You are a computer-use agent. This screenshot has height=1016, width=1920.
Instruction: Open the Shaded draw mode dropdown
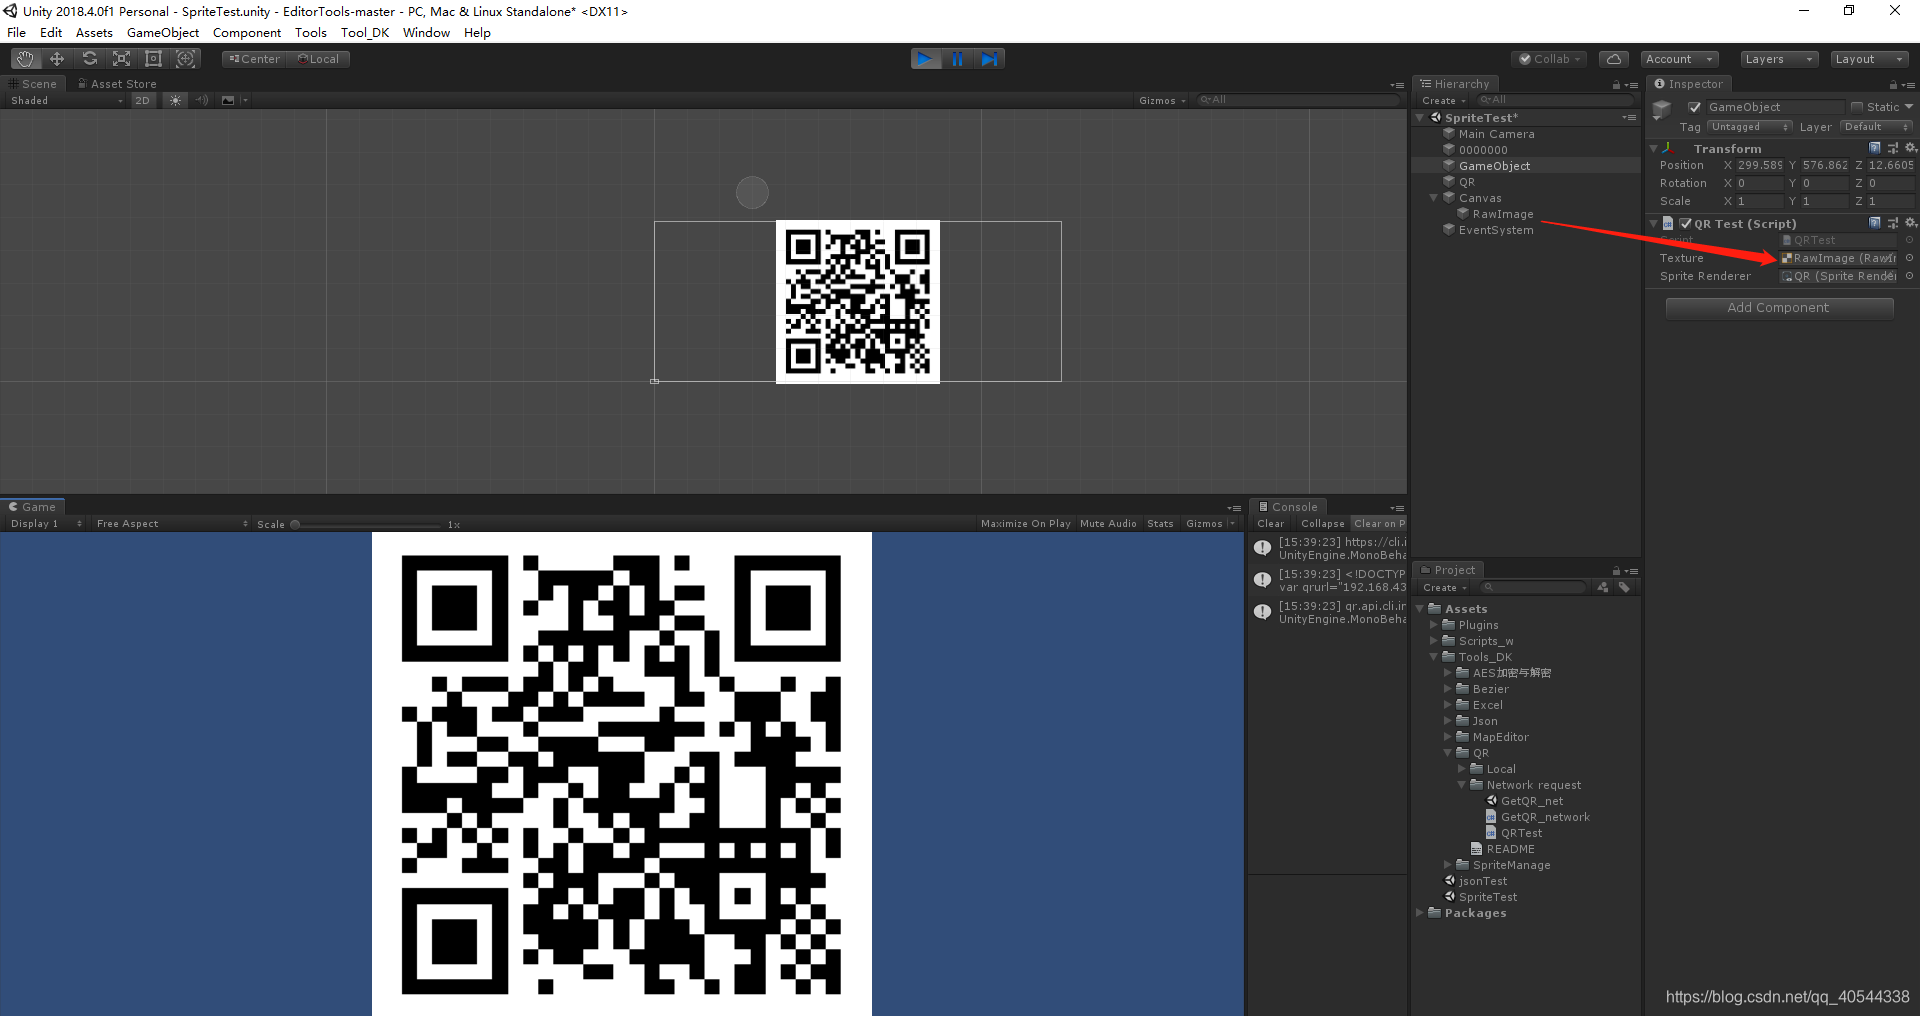pyautogui.click(x=65, y=100)
